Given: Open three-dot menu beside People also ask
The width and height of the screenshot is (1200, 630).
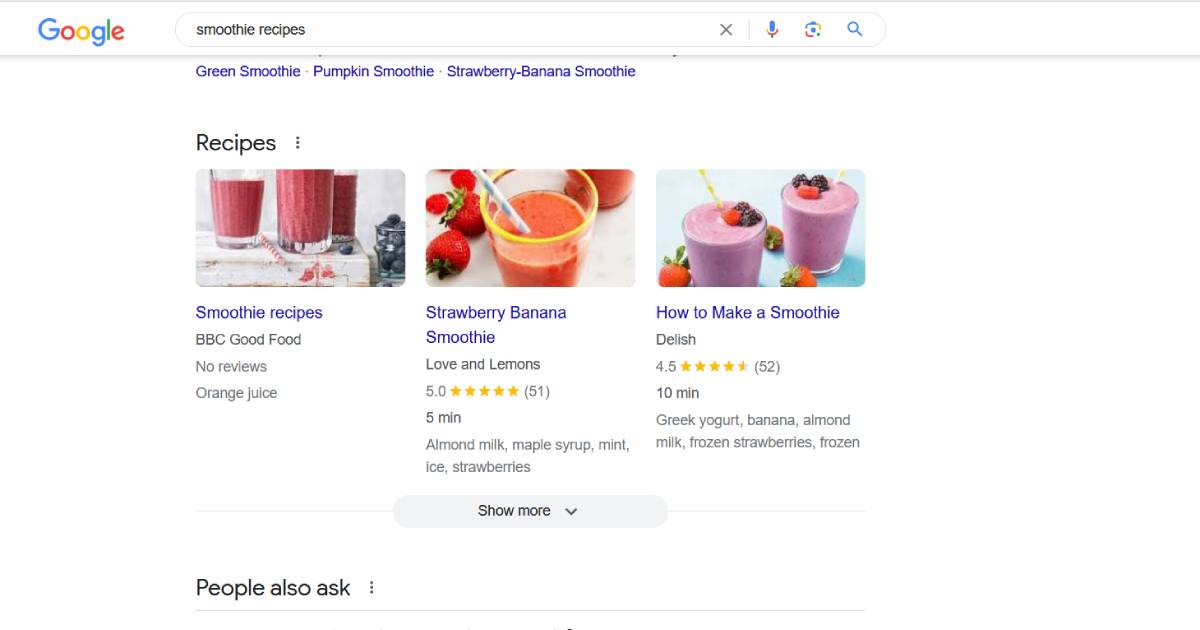Looking at the screenshot, I should click(x=371, y=588).
